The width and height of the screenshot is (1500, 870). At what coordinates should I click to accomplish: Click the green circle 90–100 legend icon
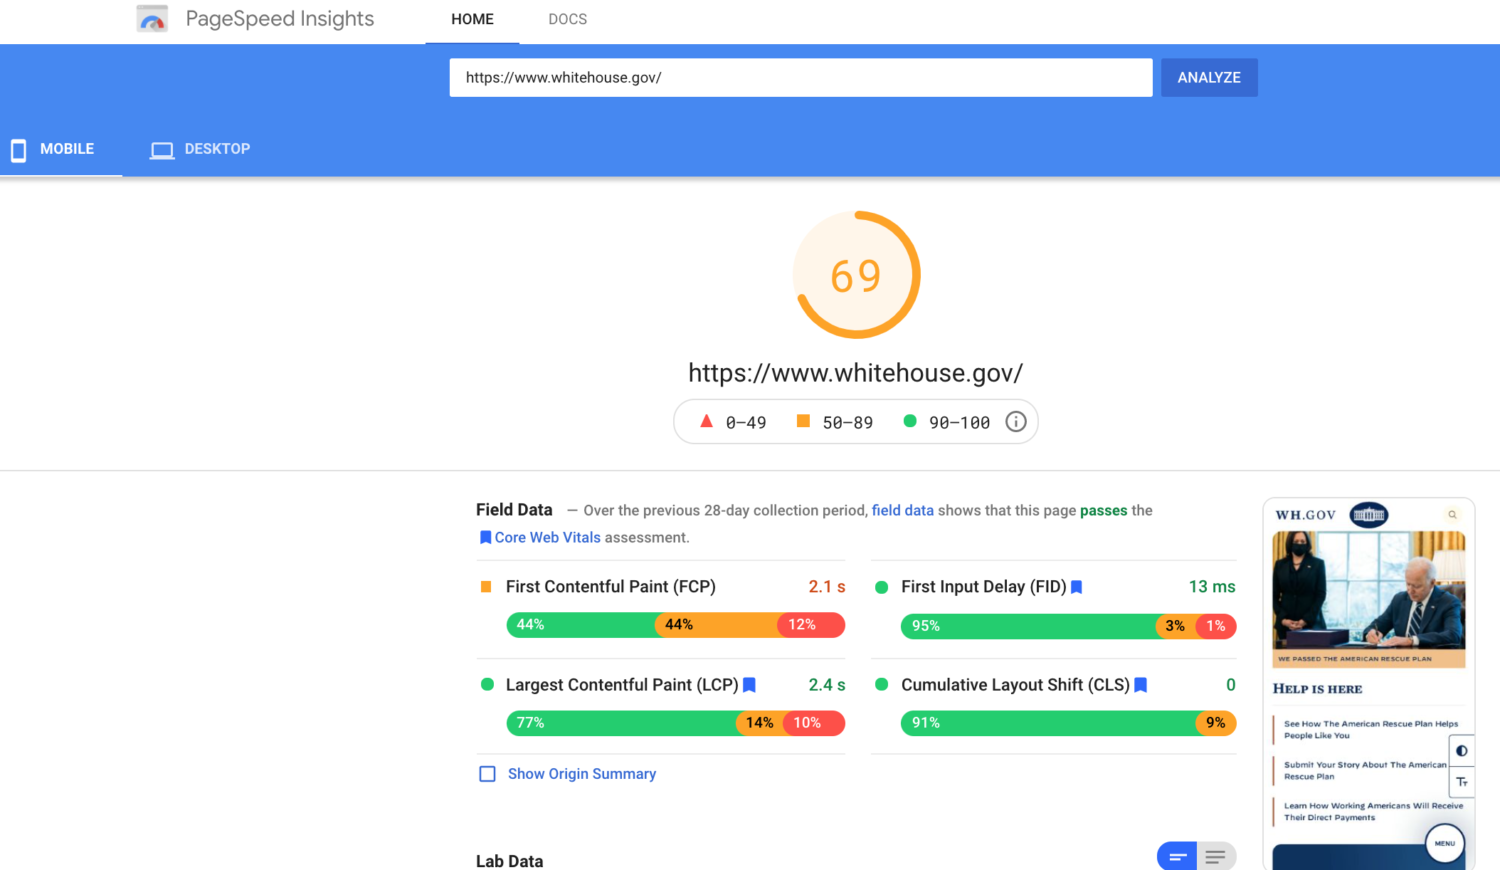[x=910, y=421]
